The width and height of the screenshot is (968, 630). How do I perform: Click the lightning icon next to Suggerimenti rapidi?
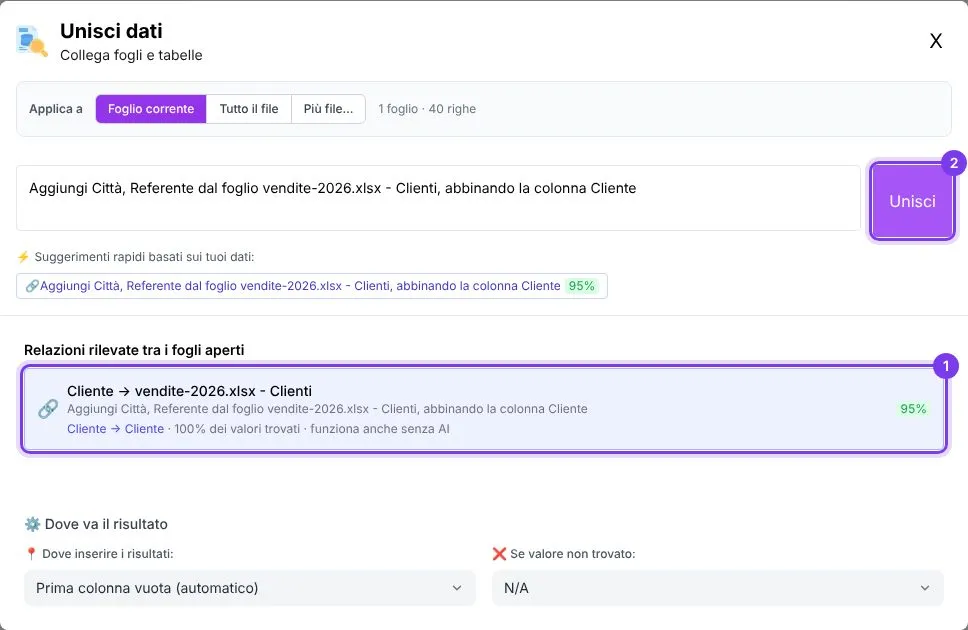(x=23, y=257)
